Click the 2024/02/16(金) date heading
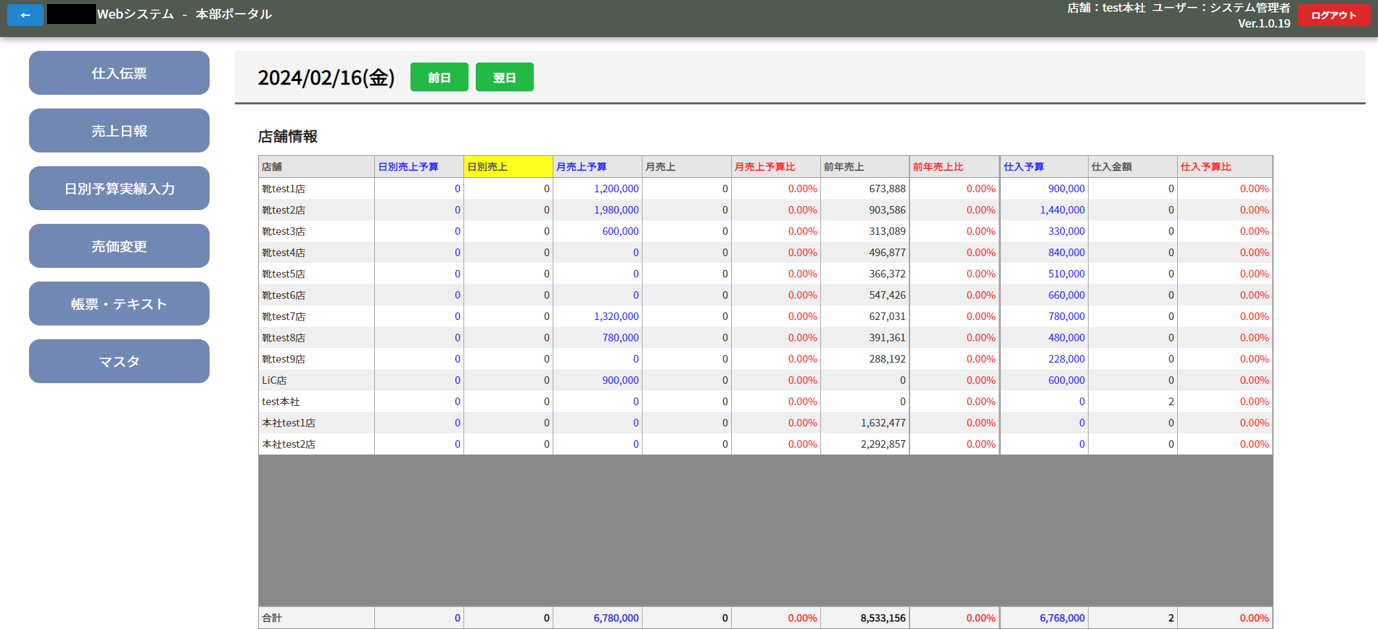This screenshot has height=629, width=1378. [326, 77]
